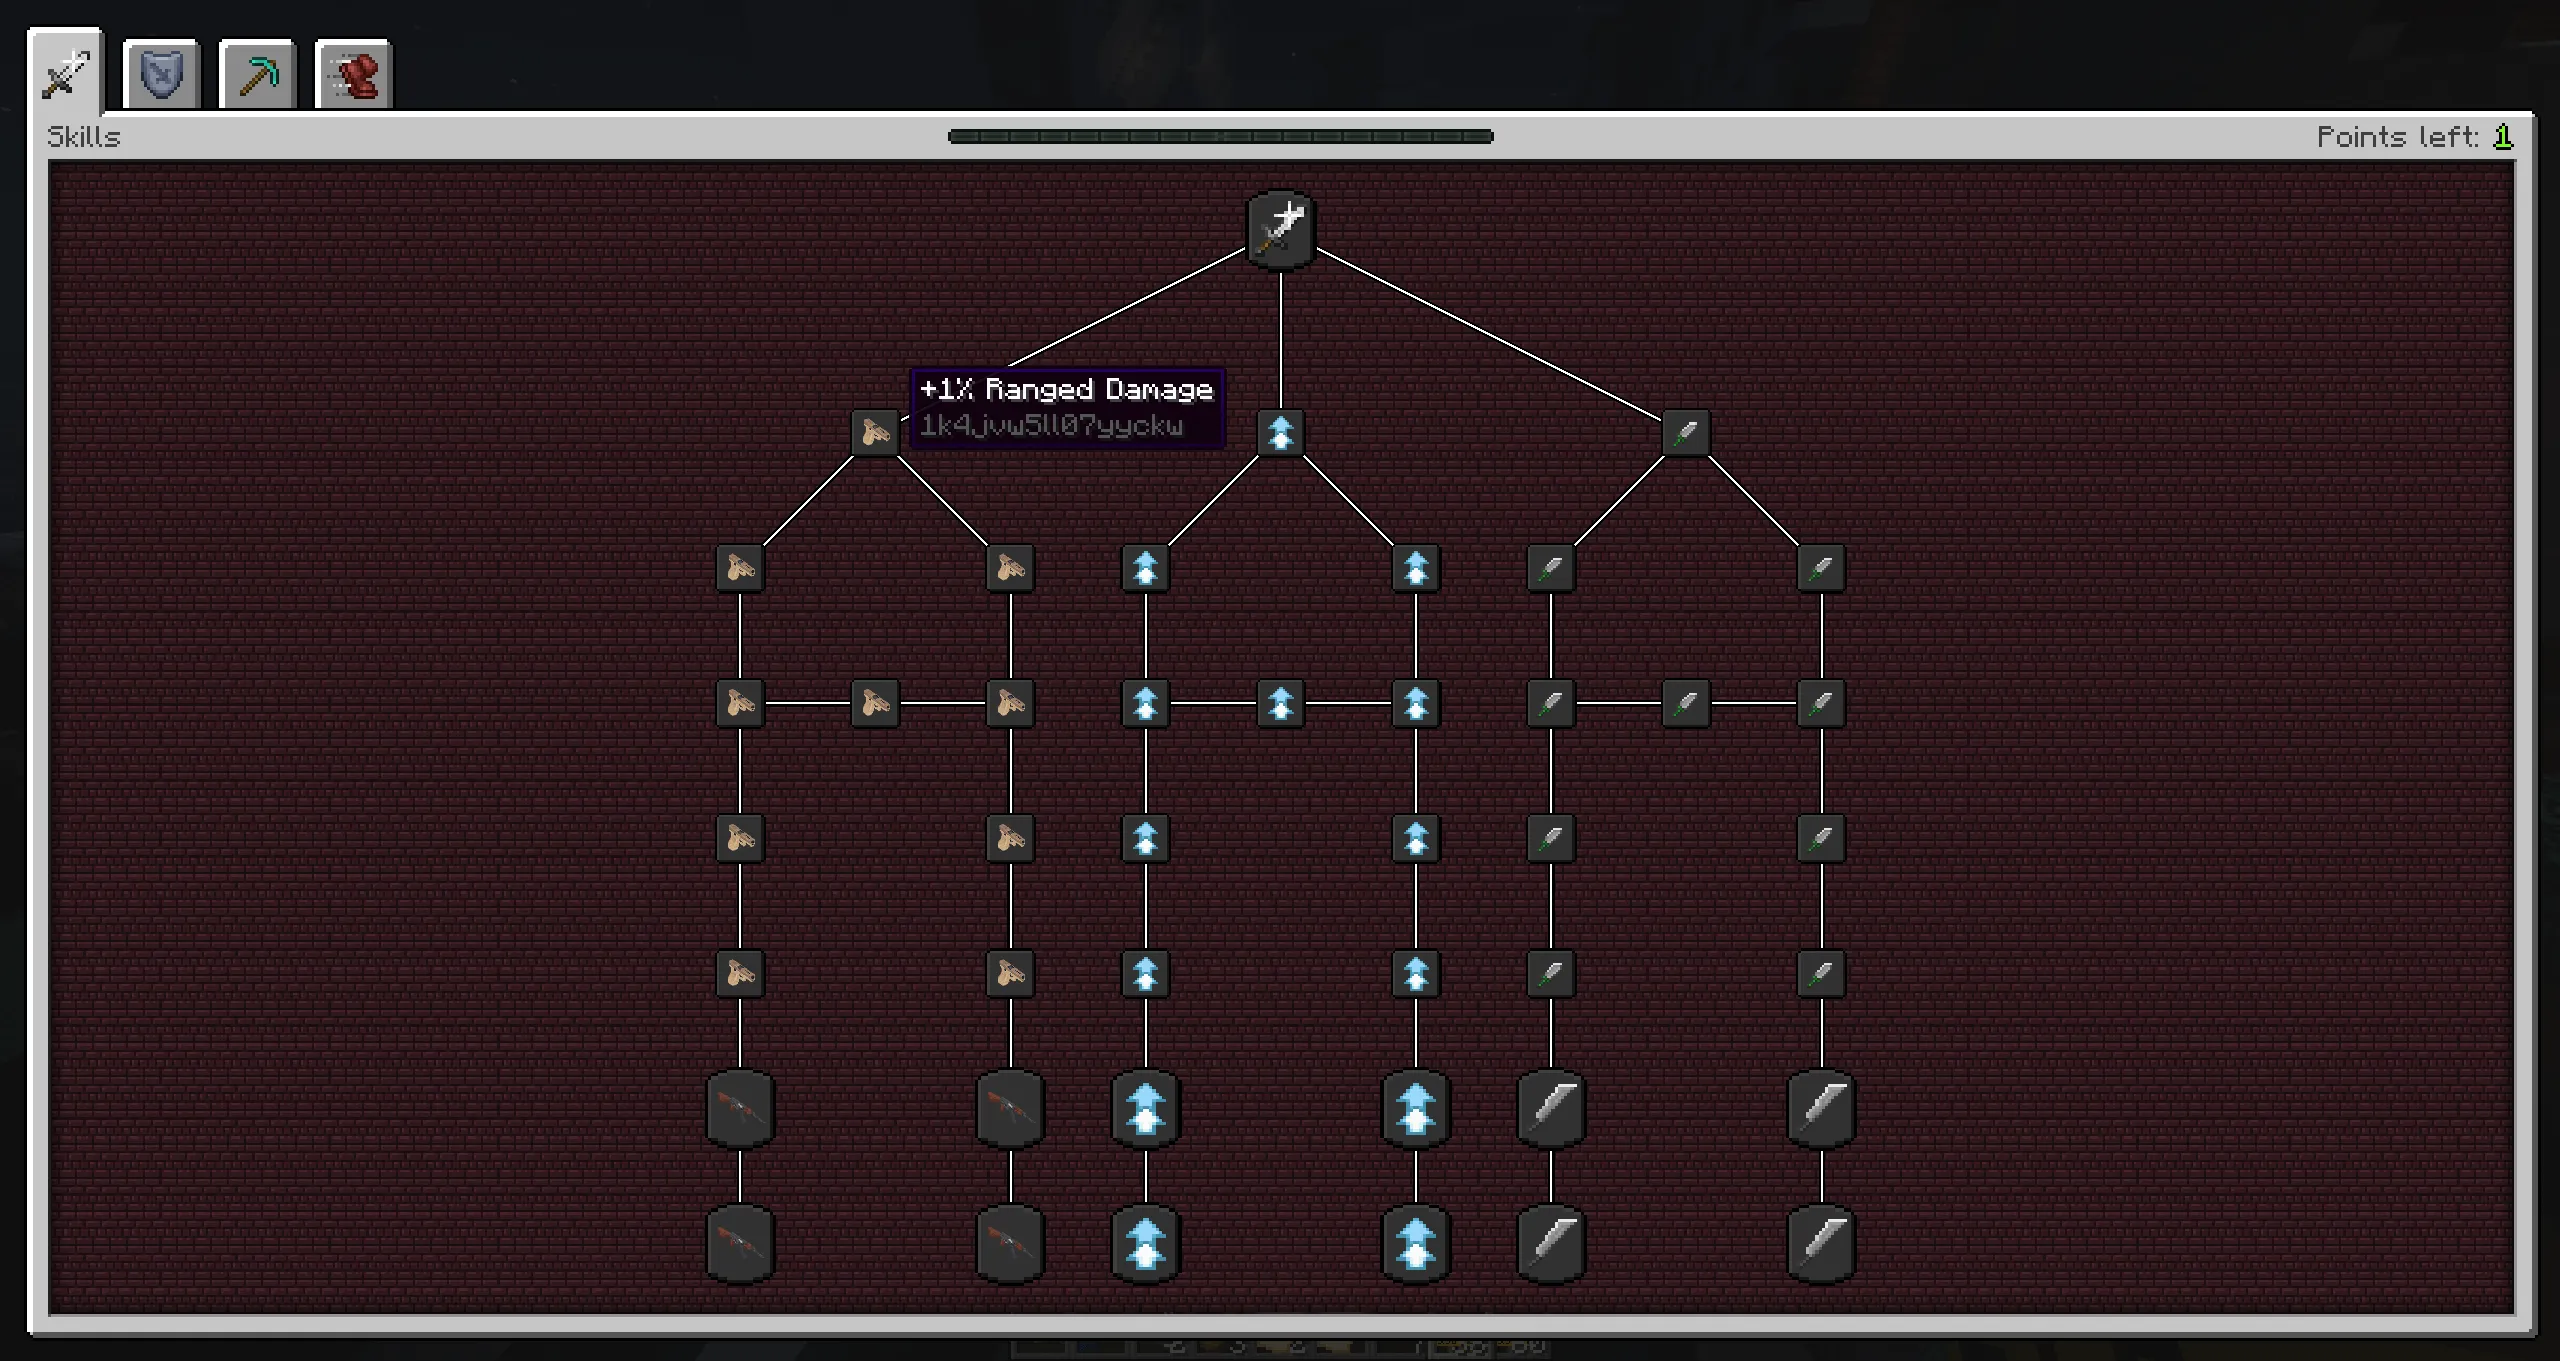Select the top blade node on the right branch
2560x1361 pixels.
[1686, 433]
